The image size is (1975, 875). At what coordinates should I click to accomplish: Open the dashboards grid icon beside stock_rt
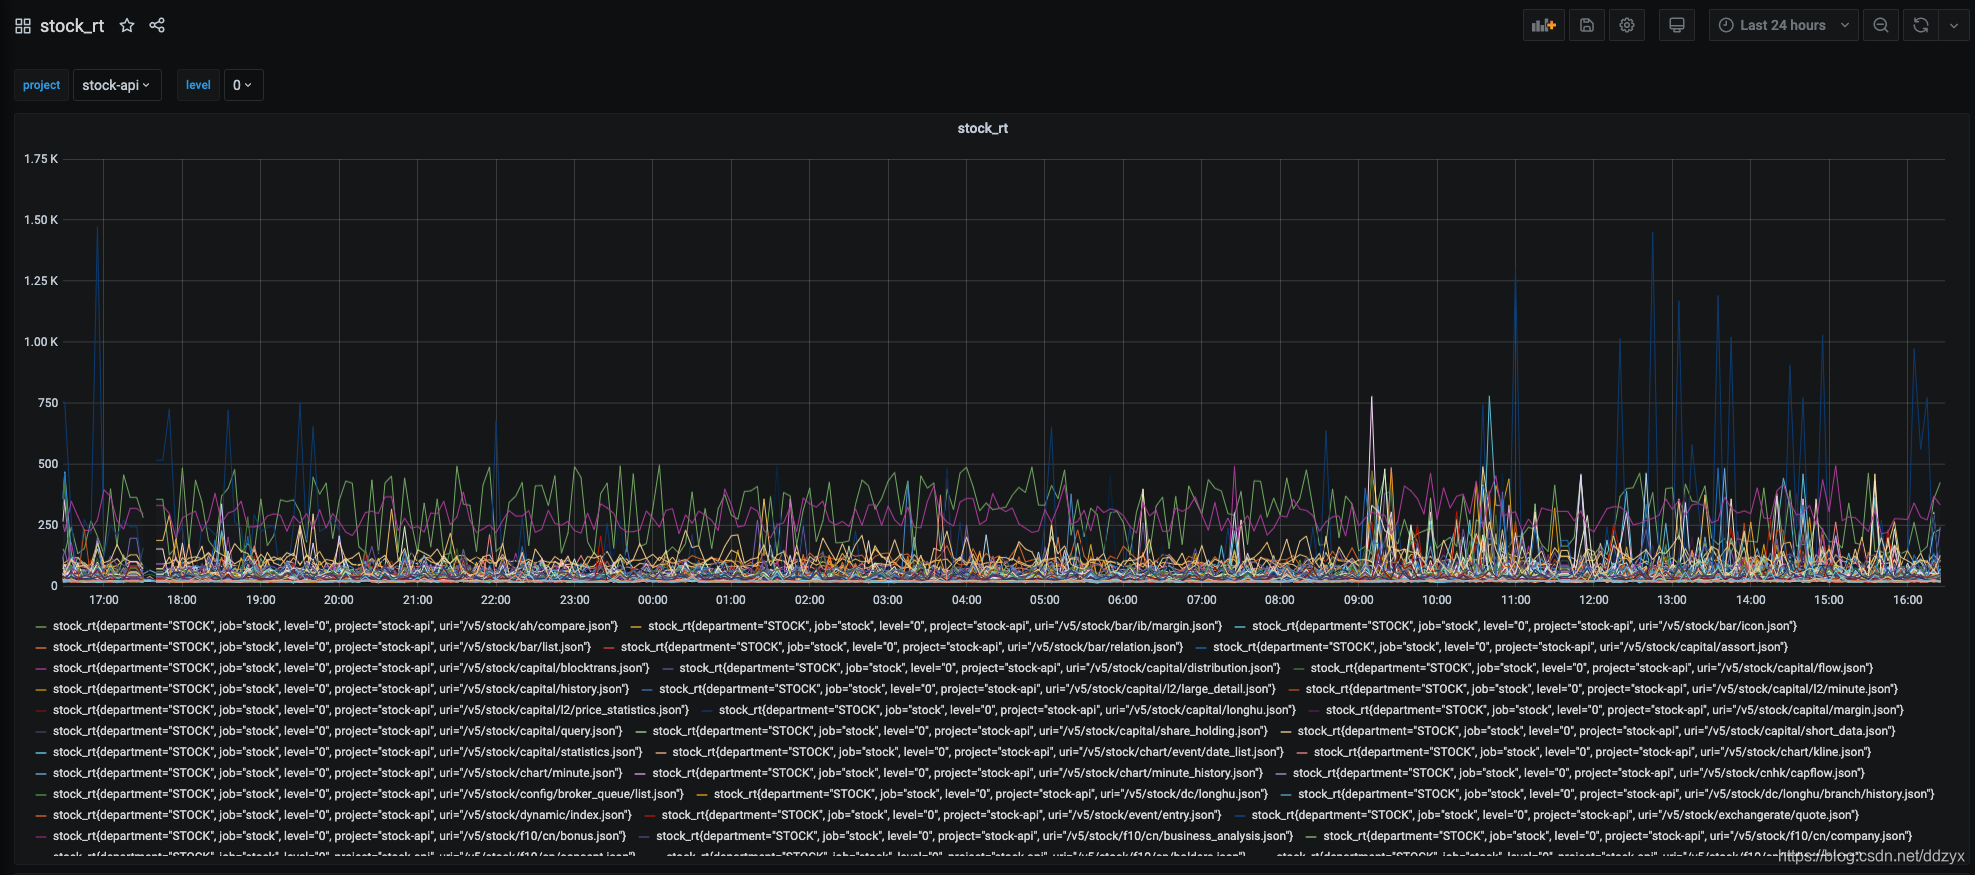pyautogui.click(x=23, y=26)
